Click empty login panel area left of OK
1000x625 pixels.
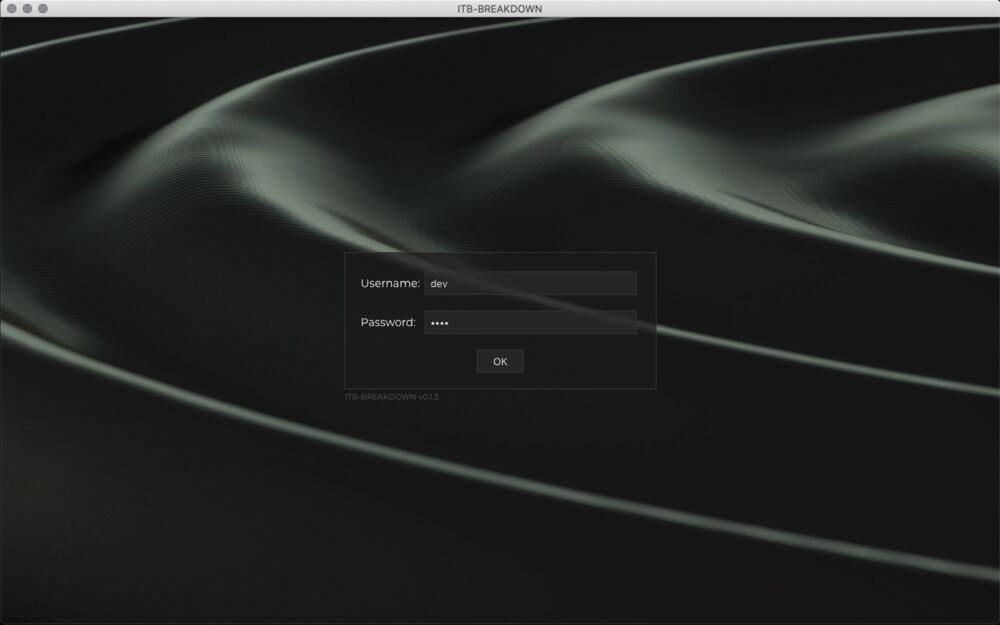[410, 362]
